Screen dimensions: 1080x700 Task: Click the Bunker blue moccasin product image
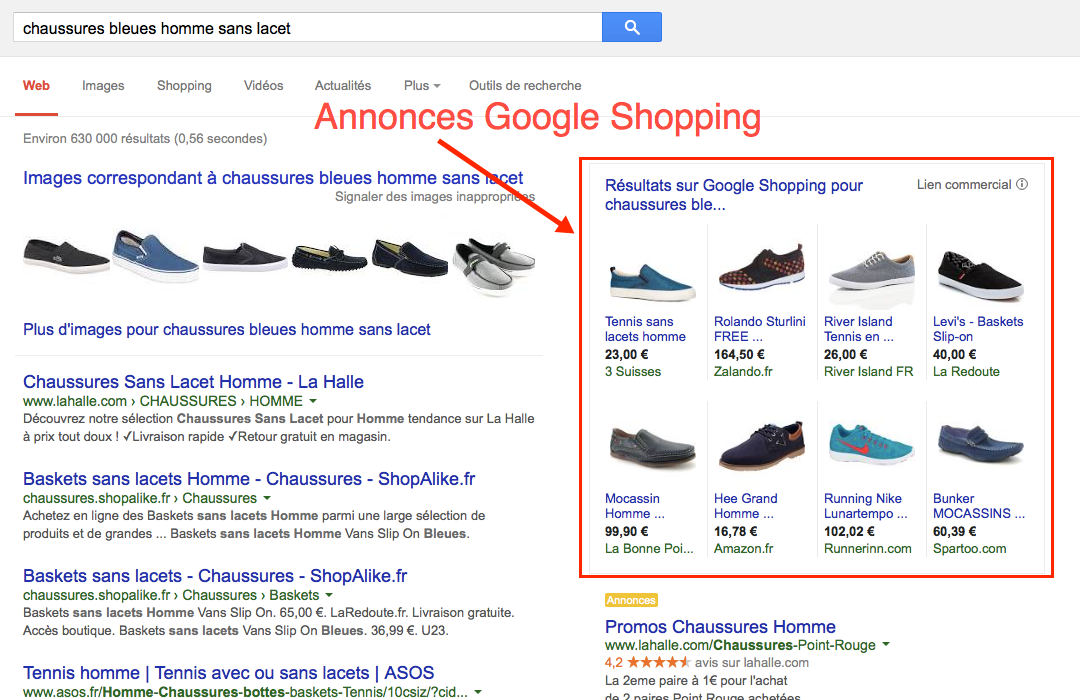[979, 444]
